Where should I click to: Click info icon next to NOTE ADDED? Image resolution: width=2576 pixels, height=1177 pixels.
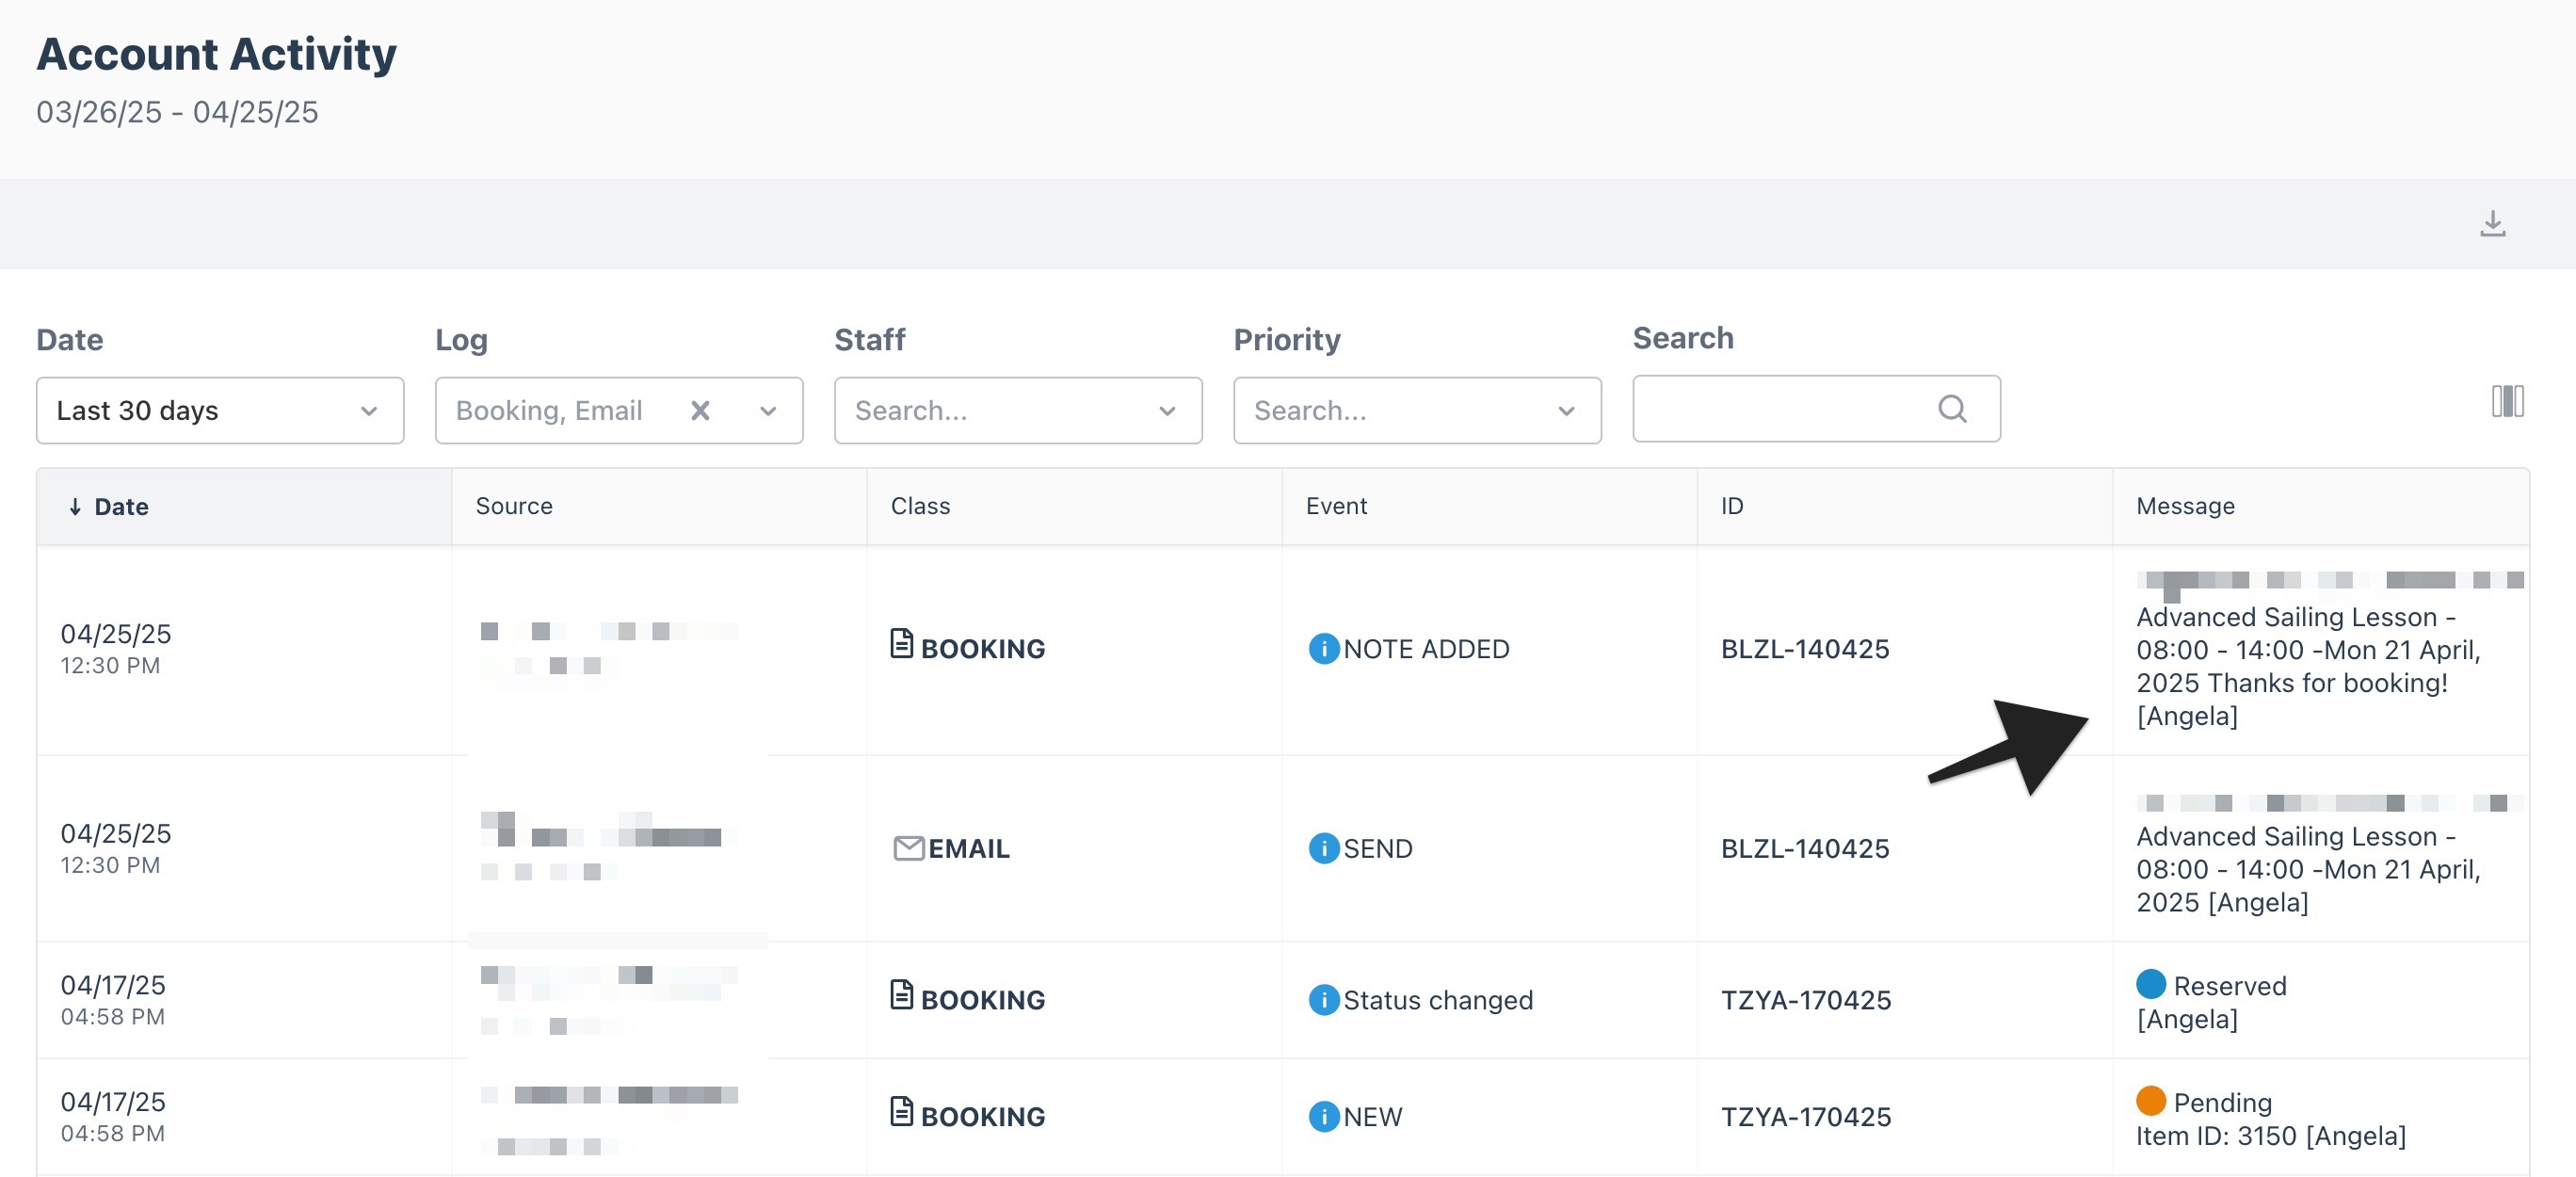tap(1323, 649)
